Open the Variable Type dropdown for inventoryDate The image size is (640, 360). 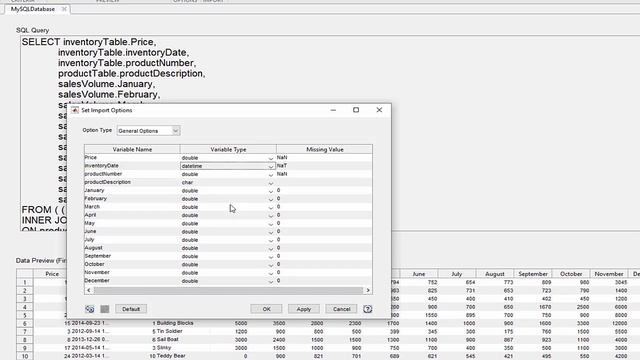tap(270, 166)
